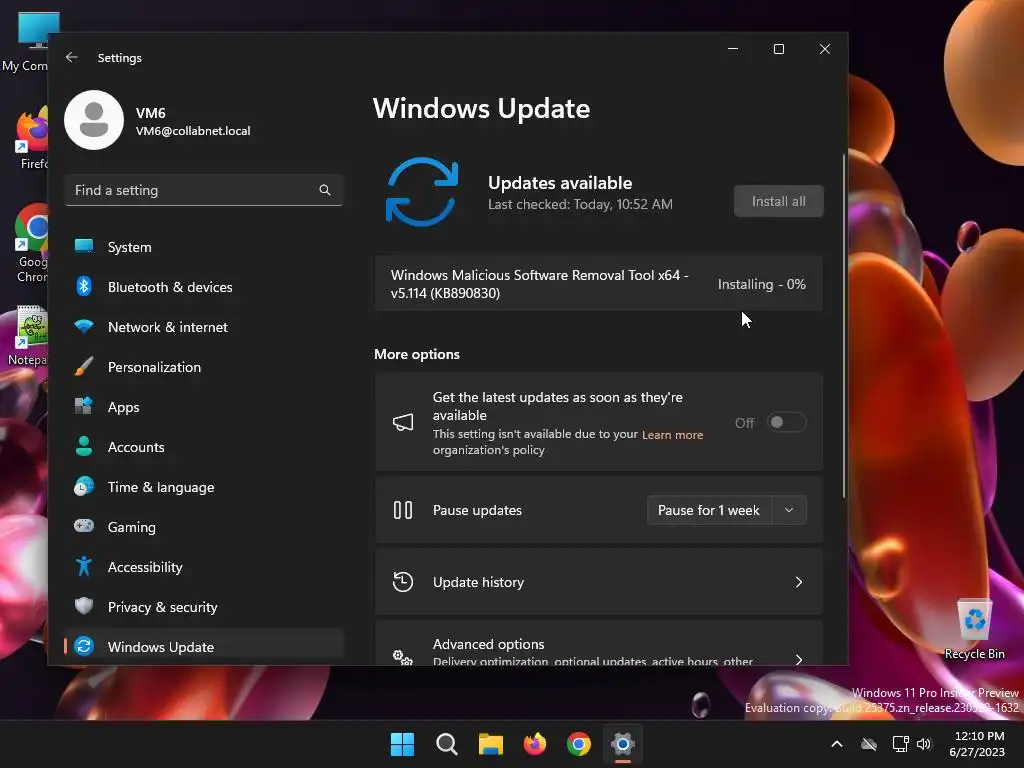
Task: Go to Gaming settings
Action: click(x=204, y=527)
